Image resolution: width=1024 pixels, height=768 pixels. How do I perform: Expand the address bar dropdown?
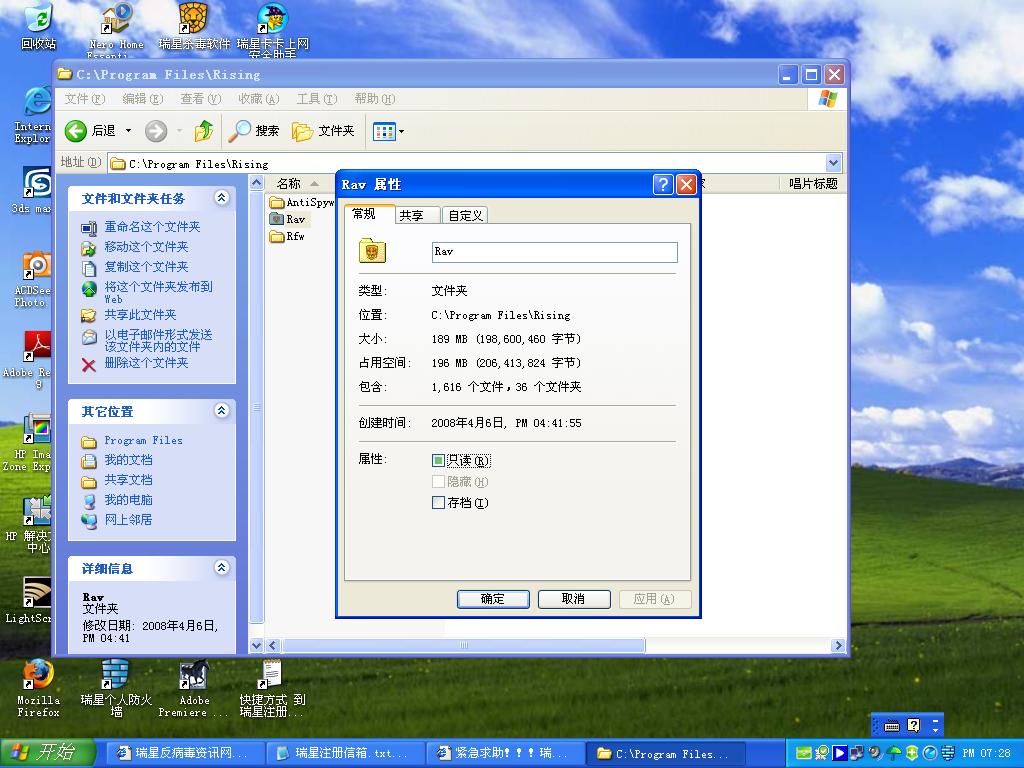click(833, 163)
